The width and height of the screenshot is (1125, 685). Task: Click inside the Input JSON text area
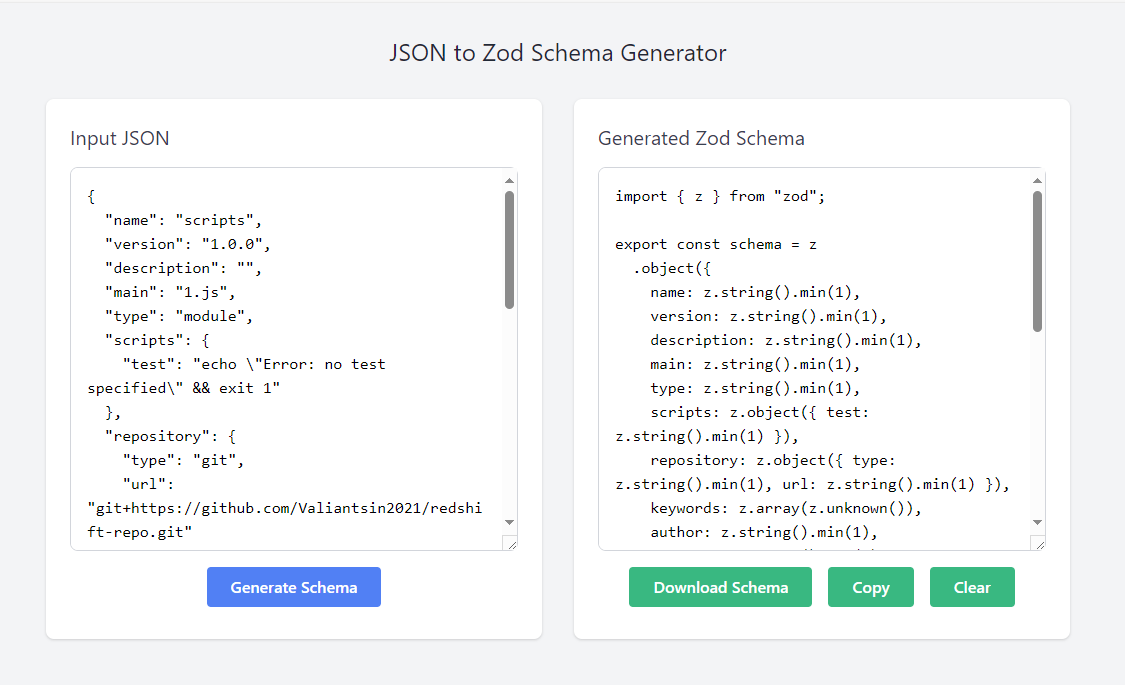tap(287, 359)
